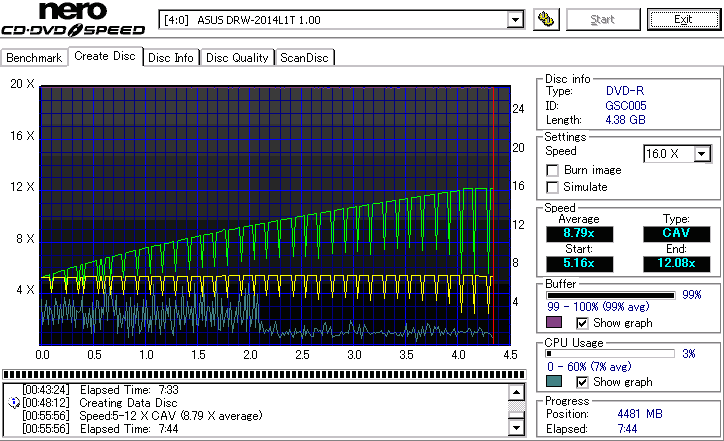Viewport: 724px width, 441px height.
Task: Switch to the Benchmark tab
Action: coord(35,58)
